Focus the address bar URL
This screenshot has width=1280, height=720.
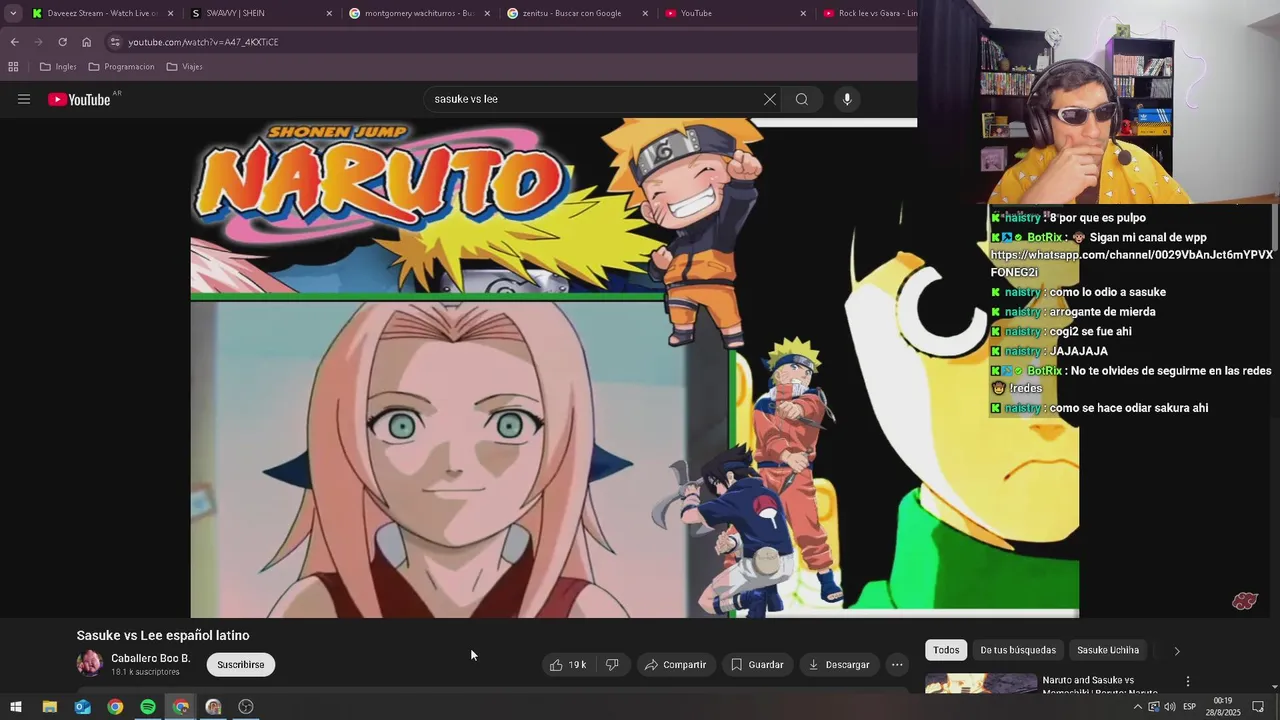[203, 42]
